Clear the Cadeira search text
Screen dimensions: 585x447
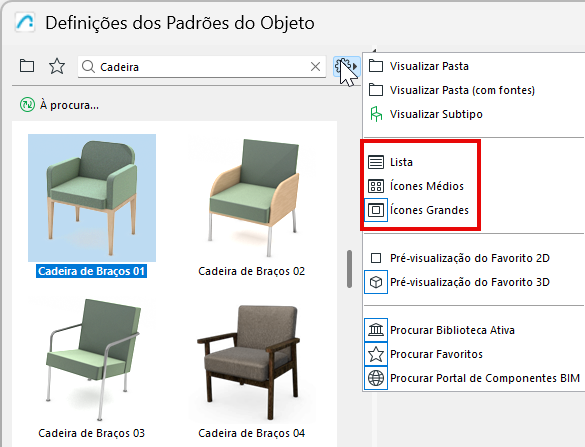(315, 67)
